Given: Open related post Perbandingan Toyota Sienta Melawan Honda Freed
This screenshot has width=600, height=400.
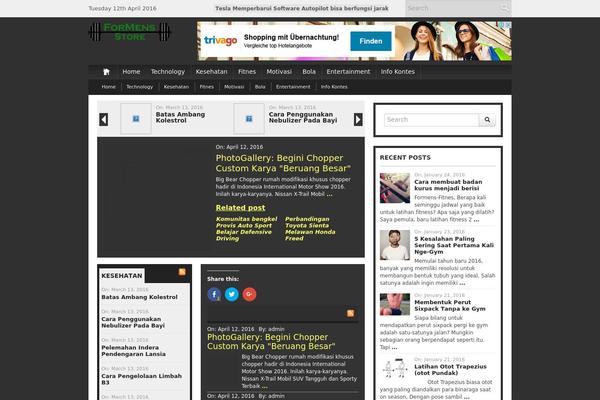Looking at the screenshot, I should click(310, 229).
